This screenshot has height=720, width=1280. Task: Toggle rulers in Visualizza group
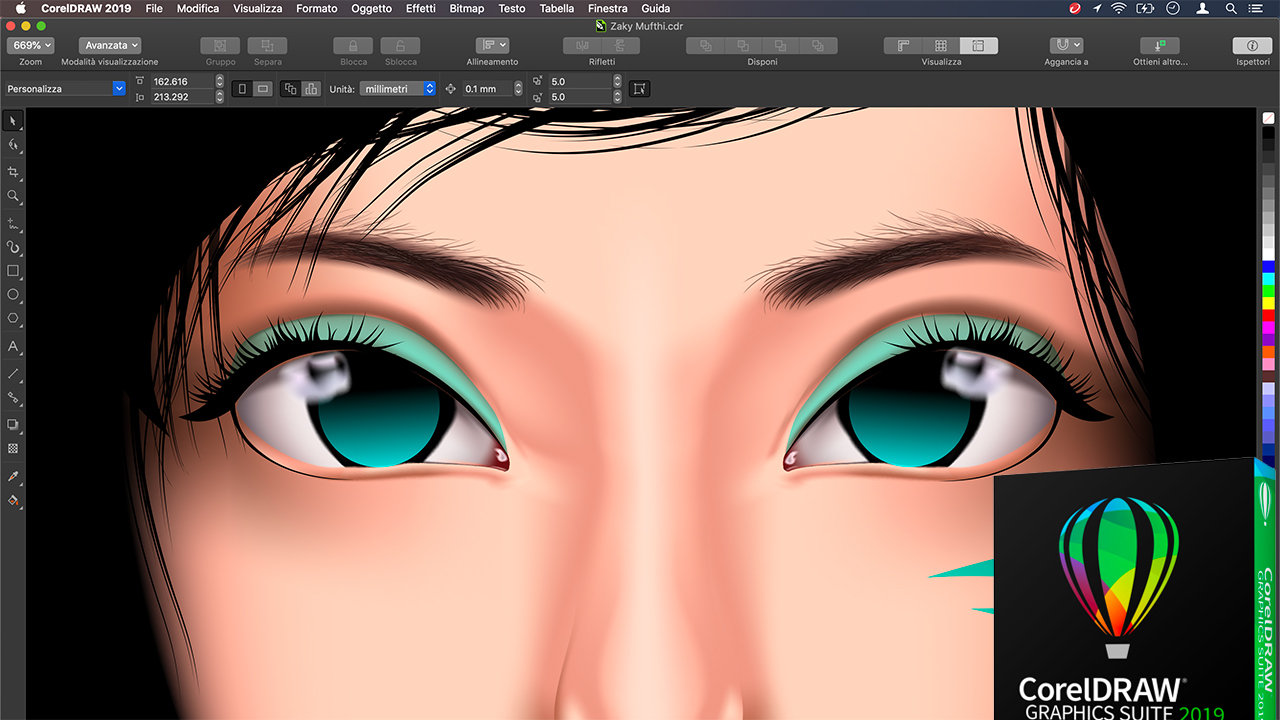tap(903, 46)
